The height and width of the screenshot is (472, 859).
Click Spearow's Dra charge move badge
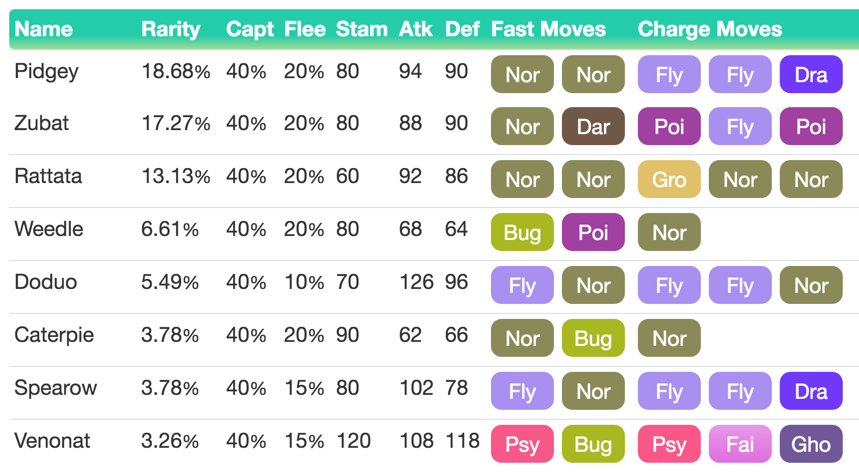pos(811,391)
